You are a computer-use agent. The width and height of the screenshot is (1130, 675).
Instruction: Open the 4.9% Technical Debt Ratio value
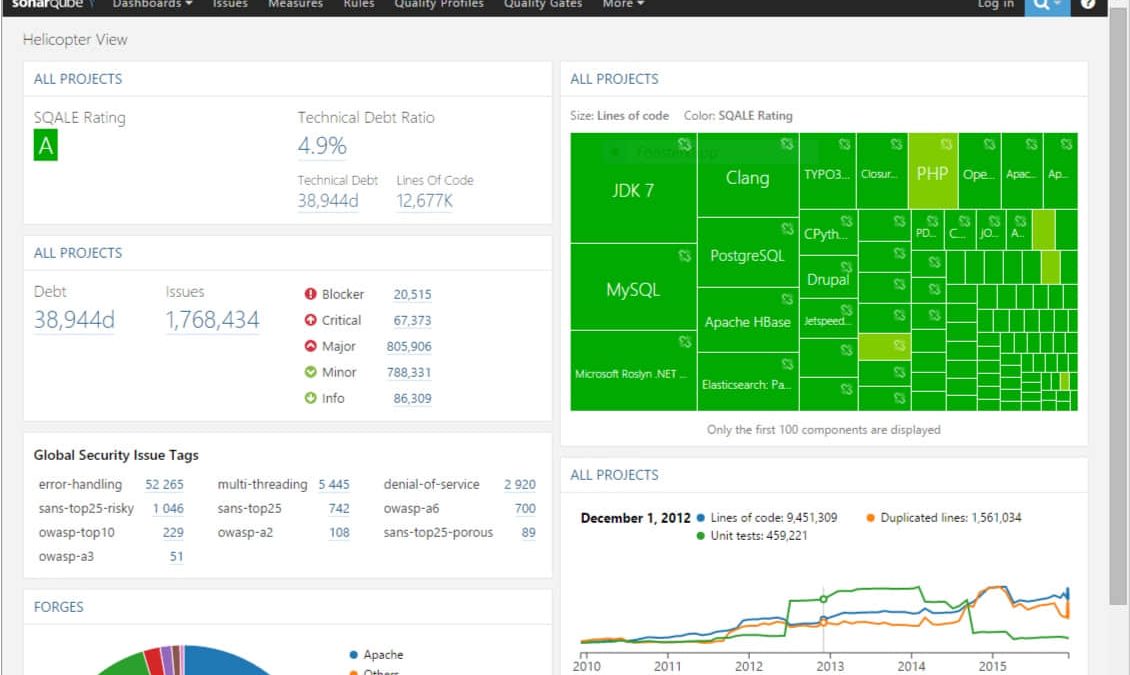point(322,146)
